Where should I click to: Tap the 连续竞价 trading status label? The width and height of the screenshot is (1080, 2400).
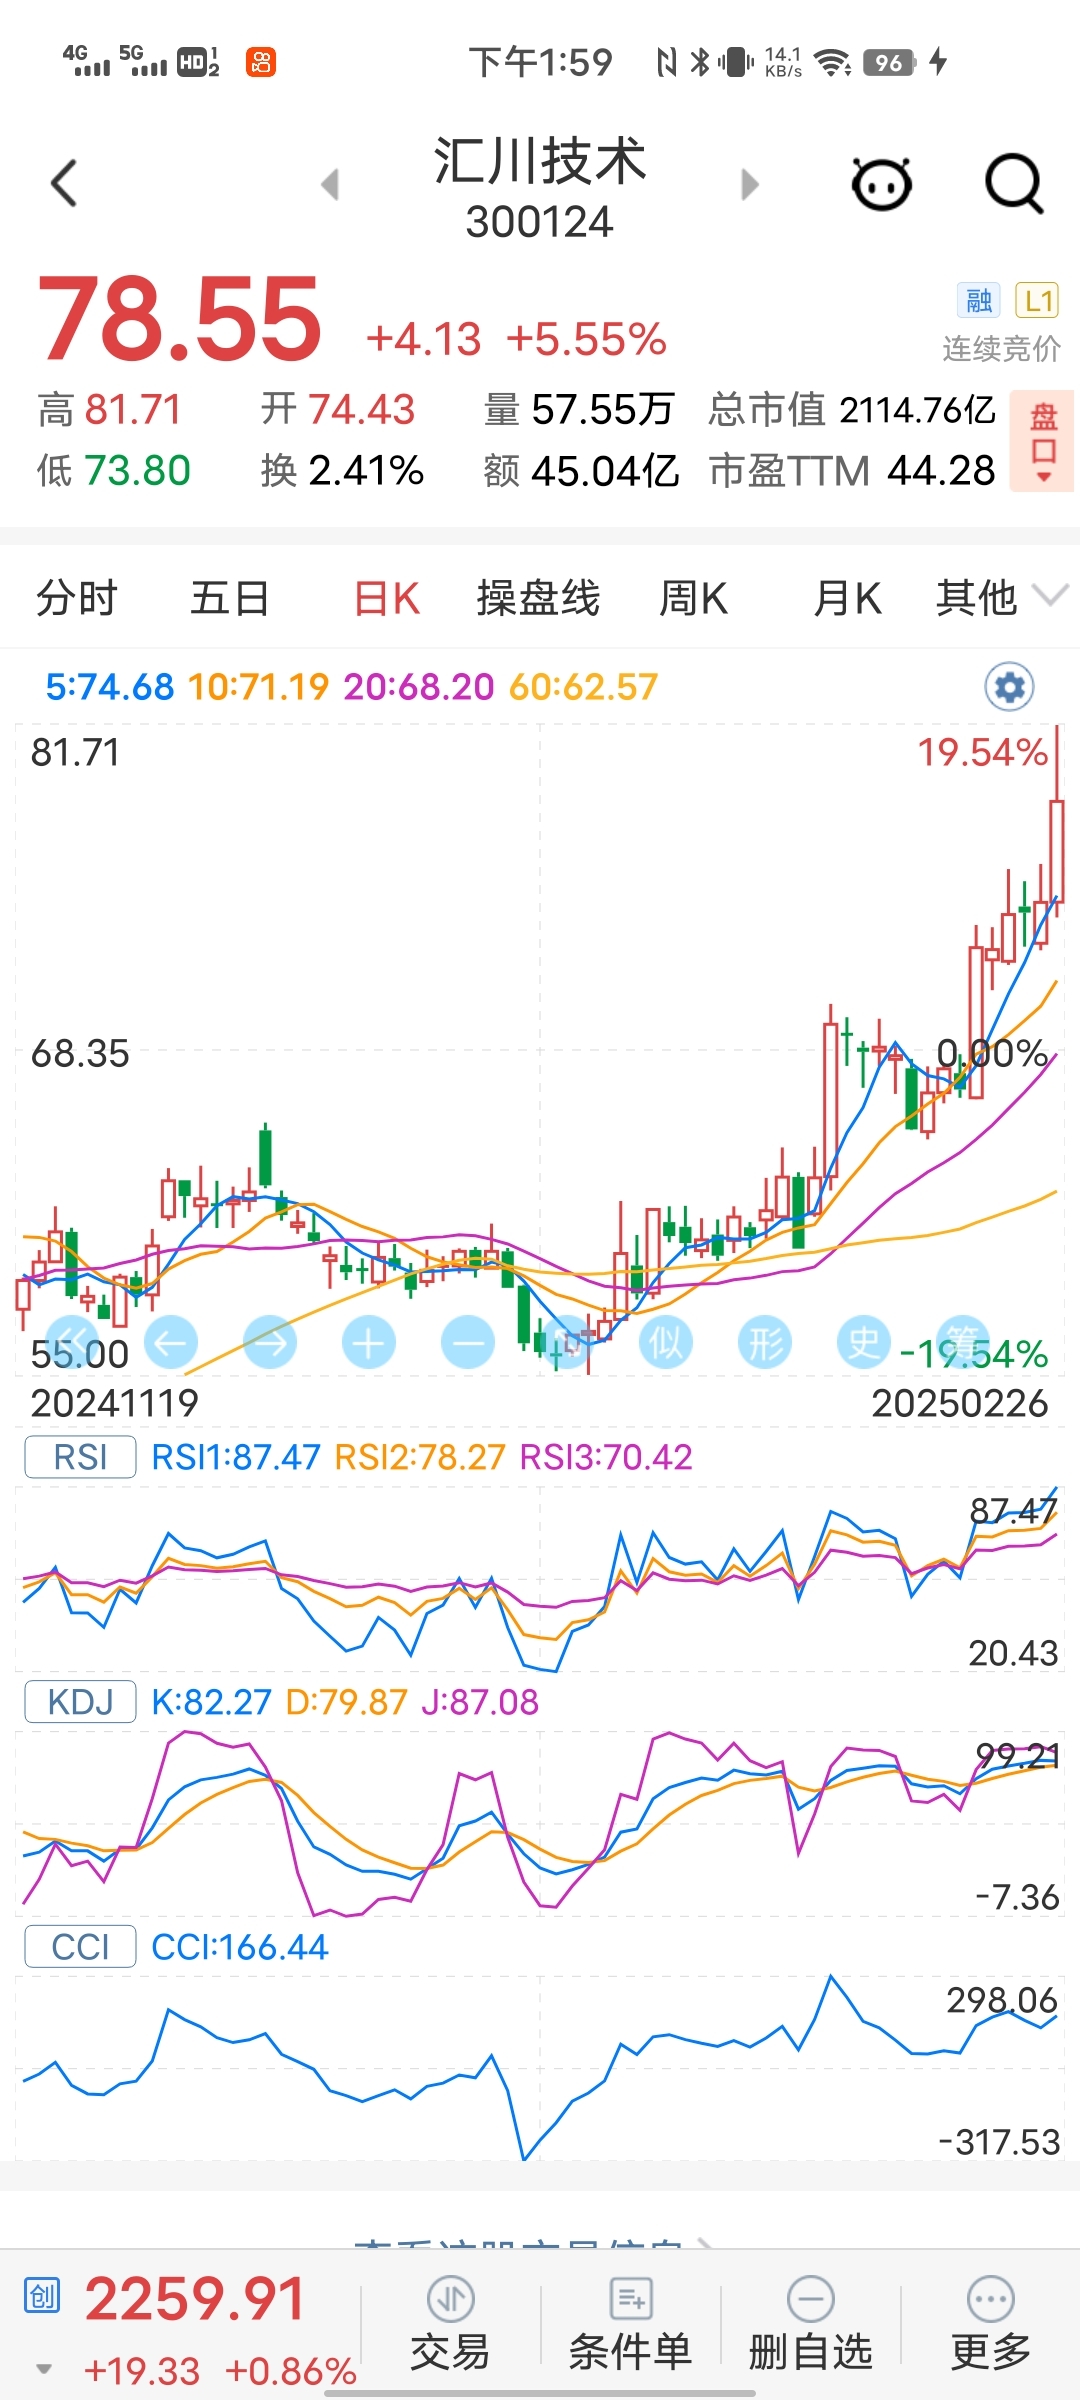(1001, 348)
